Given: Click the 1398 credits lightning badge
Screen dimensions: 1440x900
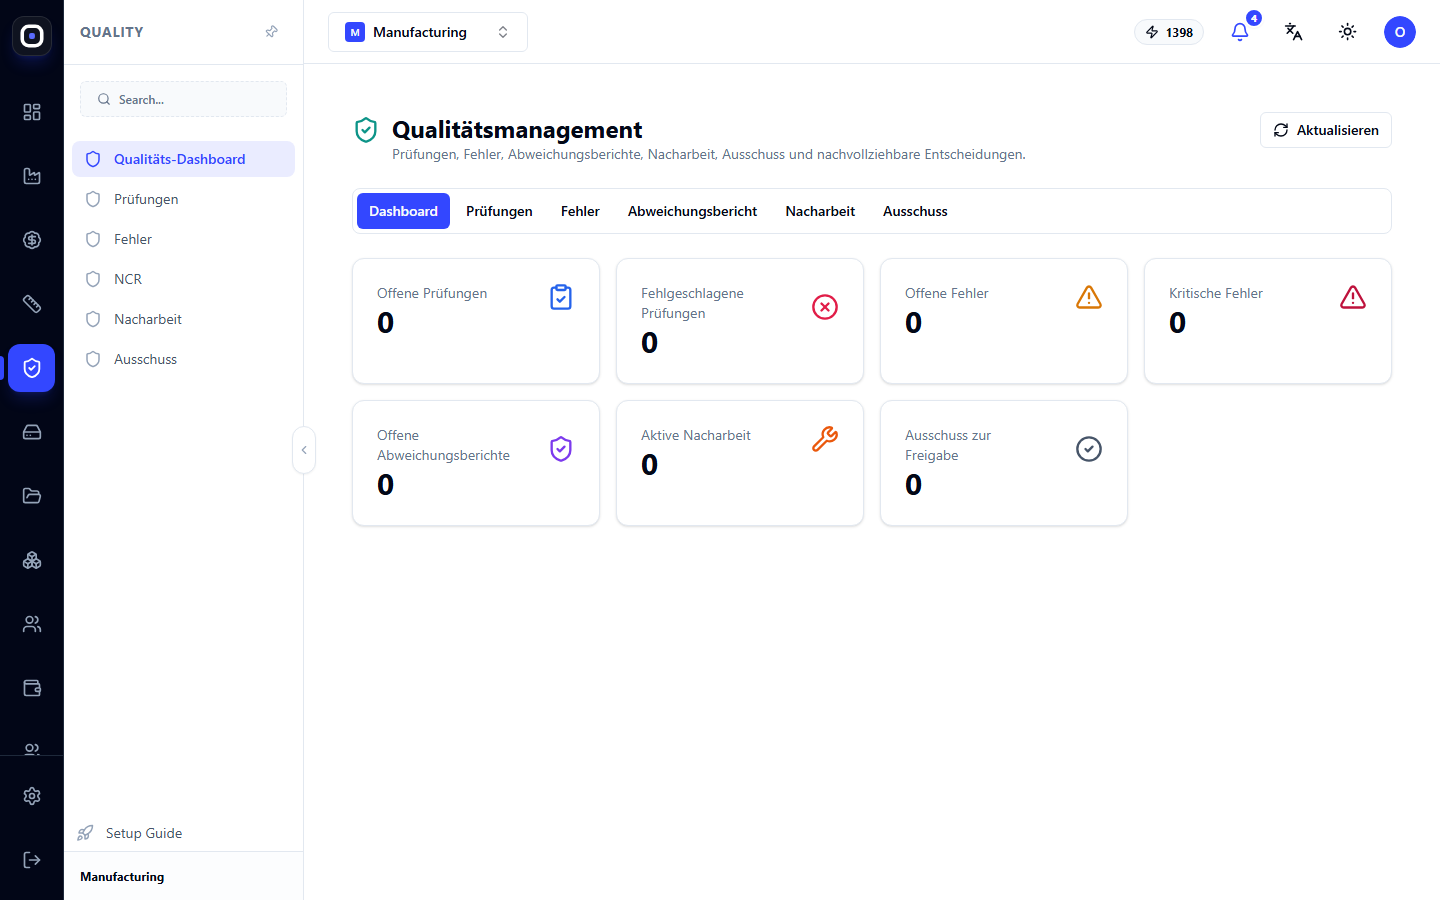Looking at the screenshot, I should click(1169, 32).
